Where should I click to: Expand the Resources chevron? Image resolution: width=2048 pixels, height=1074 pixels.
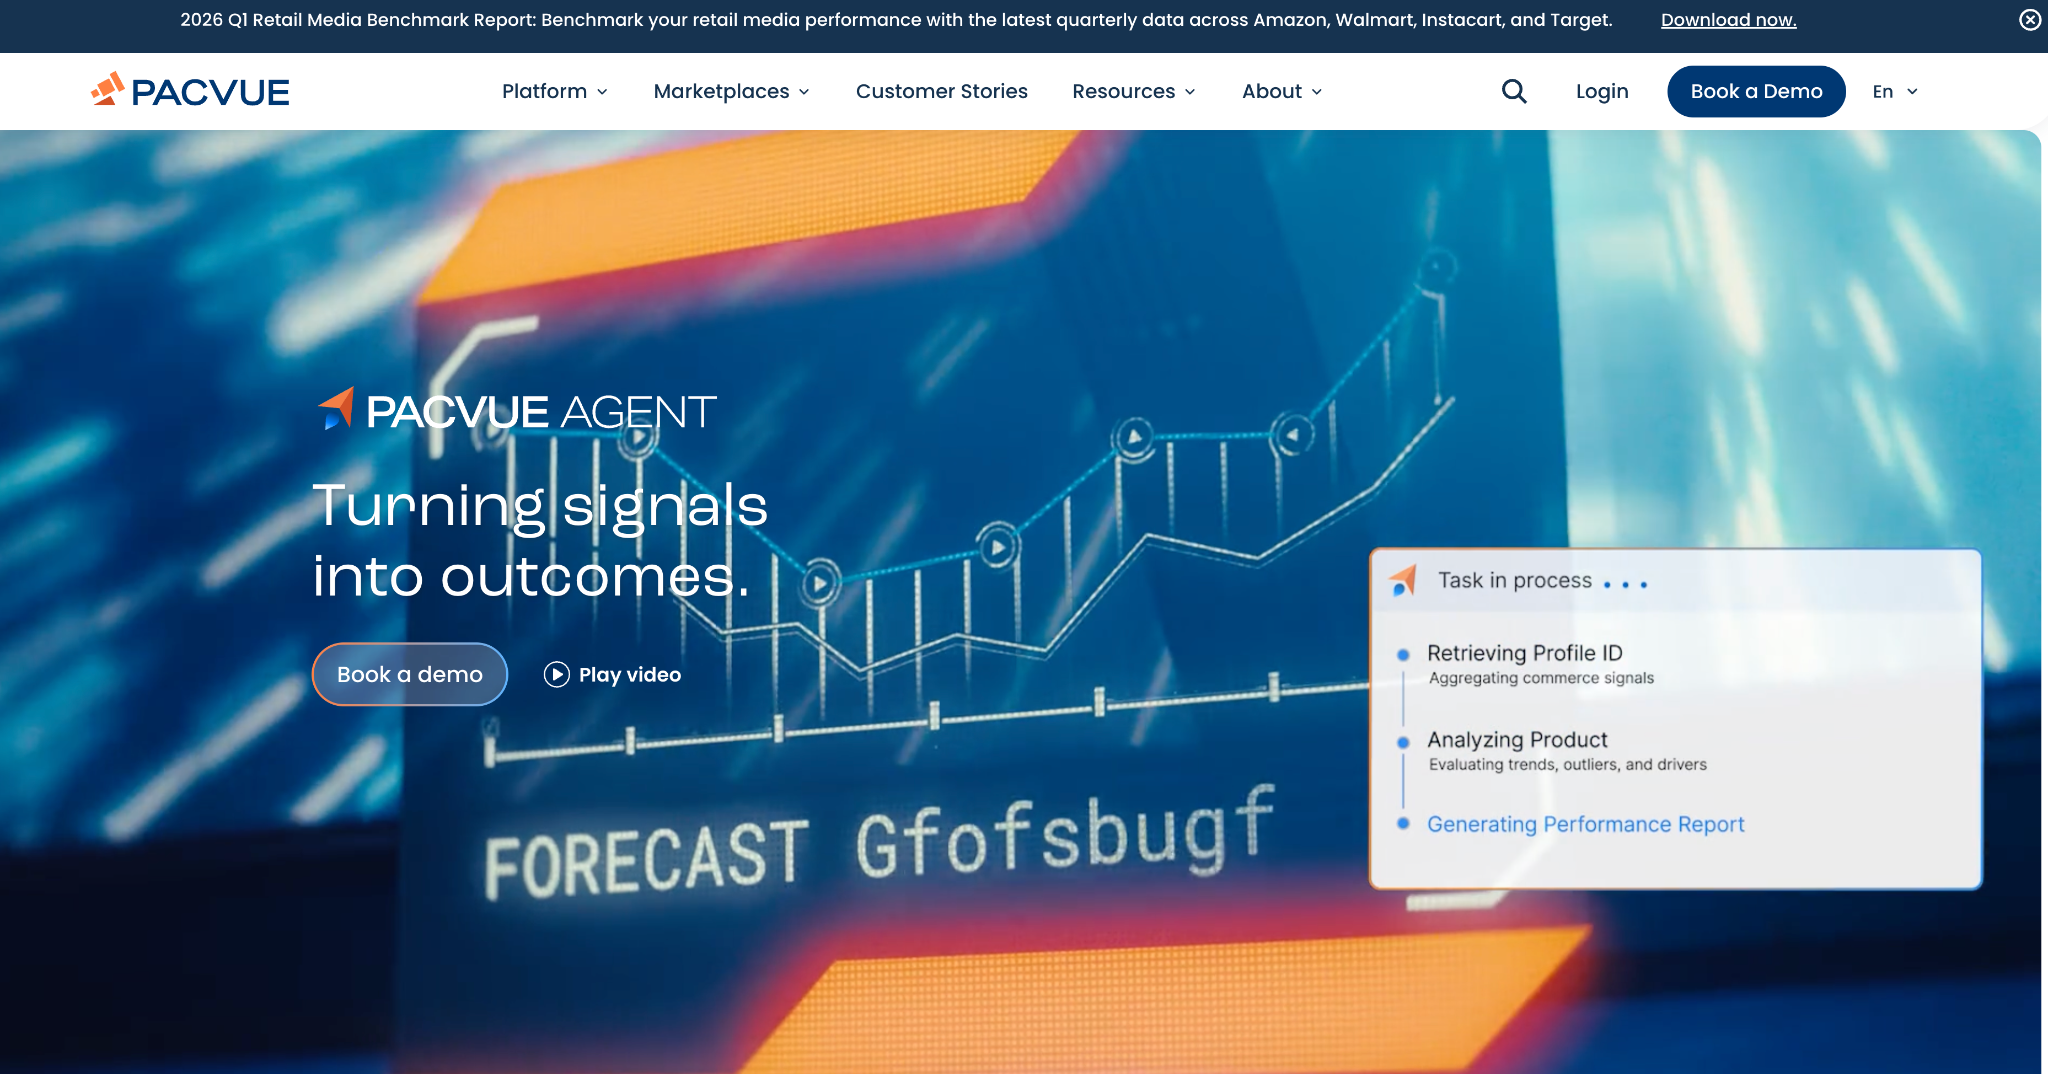1190,92
